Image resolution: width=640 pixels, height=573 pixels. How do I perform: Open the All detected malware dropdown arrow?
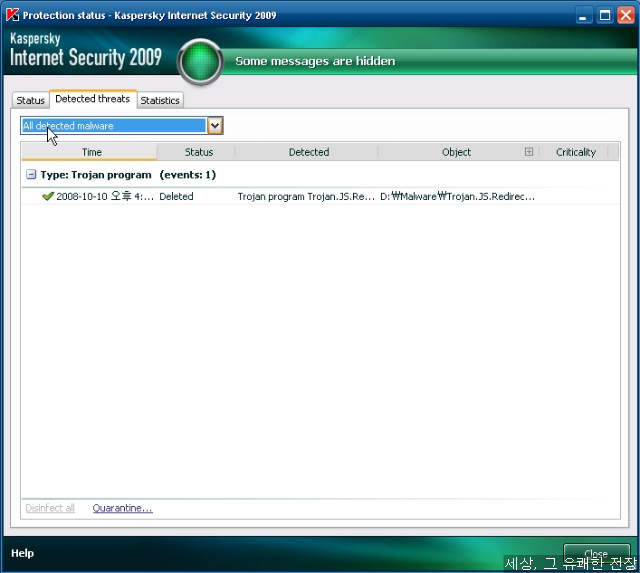pyautogui.click(x=215, y=126)
